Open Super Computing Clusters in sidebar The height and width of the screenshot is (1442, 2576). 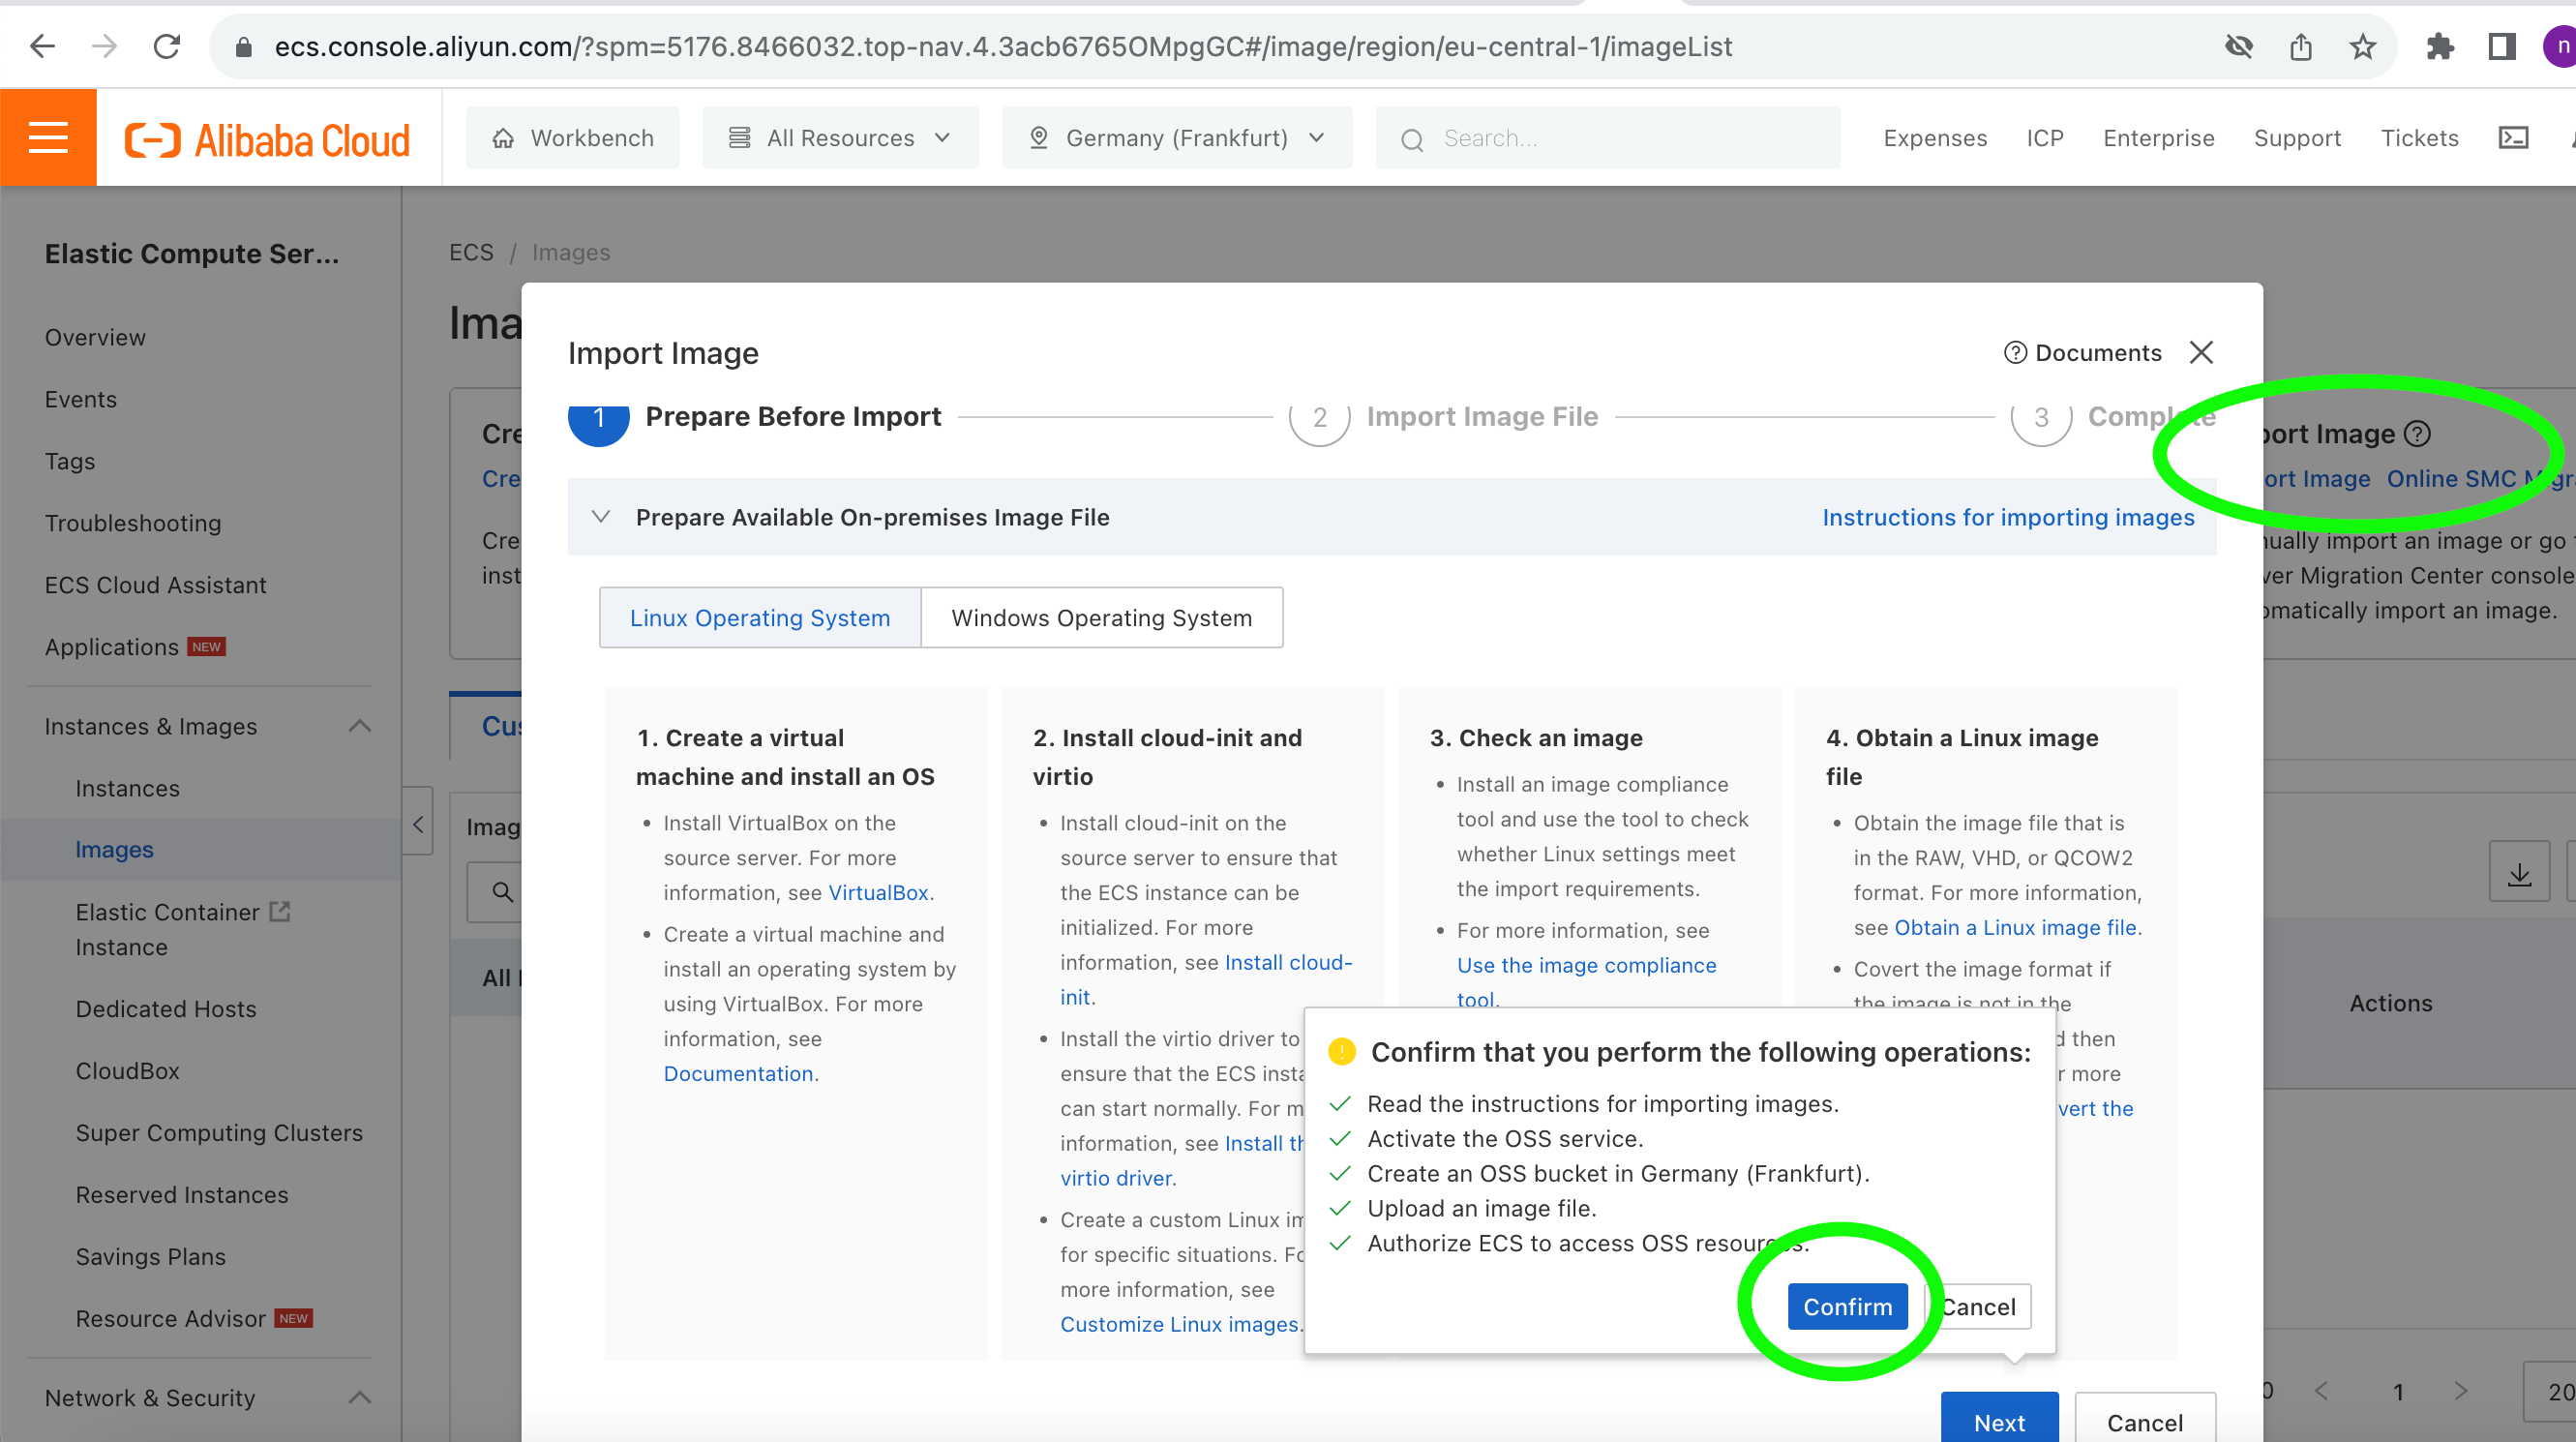point(219,1133)
